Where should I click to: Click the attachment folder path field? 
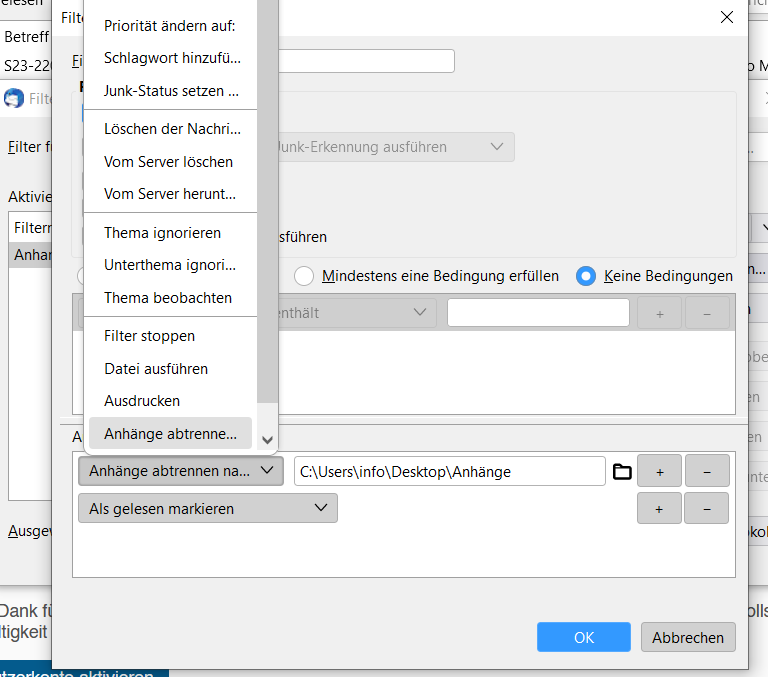(450, 472)
